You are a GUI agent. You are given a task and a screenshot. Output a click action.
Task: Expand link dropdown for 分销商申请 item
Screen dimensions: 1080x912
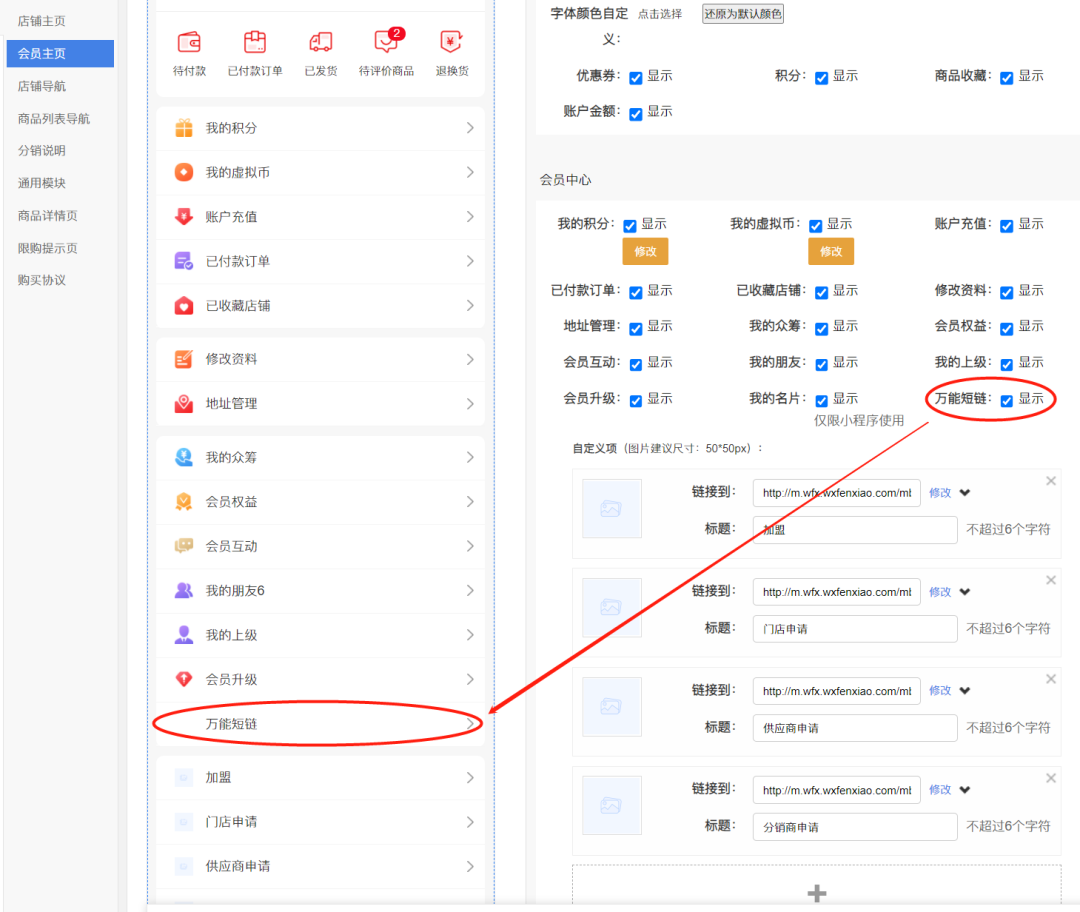pyautogui.click(x=965, y=790)
